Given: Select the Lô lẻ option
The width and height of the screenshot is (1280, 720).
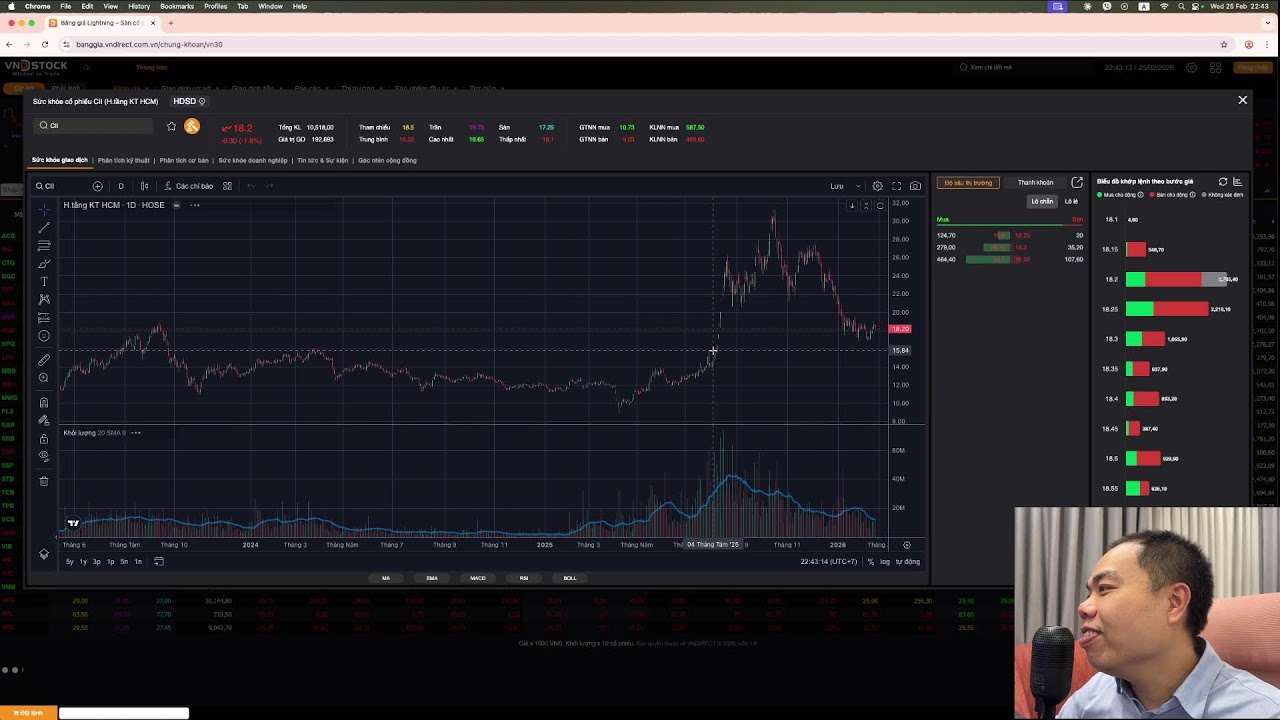Looking at the screenshot, I should pyautogui.click(x=1071, y=201).
